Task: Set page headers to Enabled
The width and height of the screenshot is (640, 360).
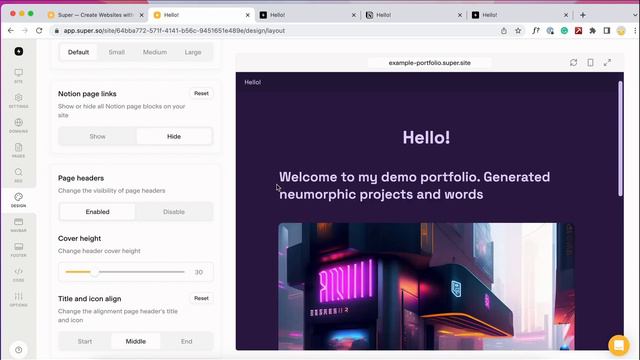Action: coord(98,212)
